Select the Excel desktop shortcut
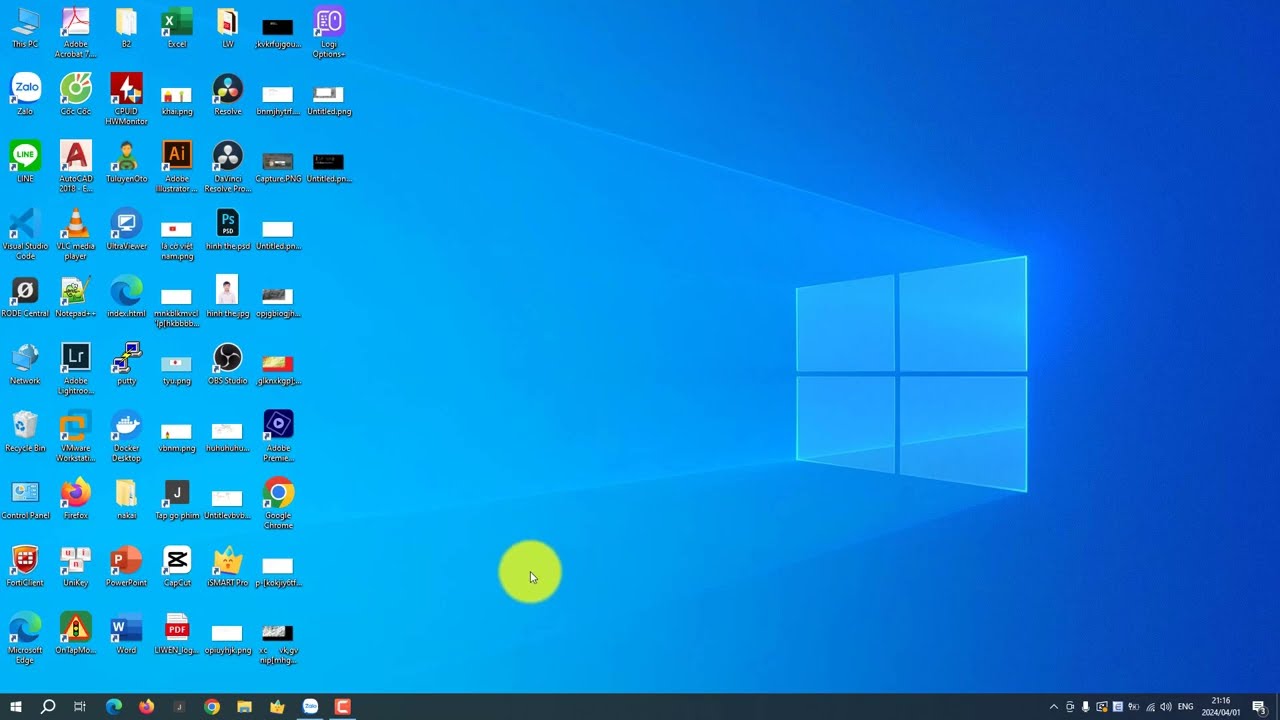Screen dimensions: 1280x720 pos(177,28)
